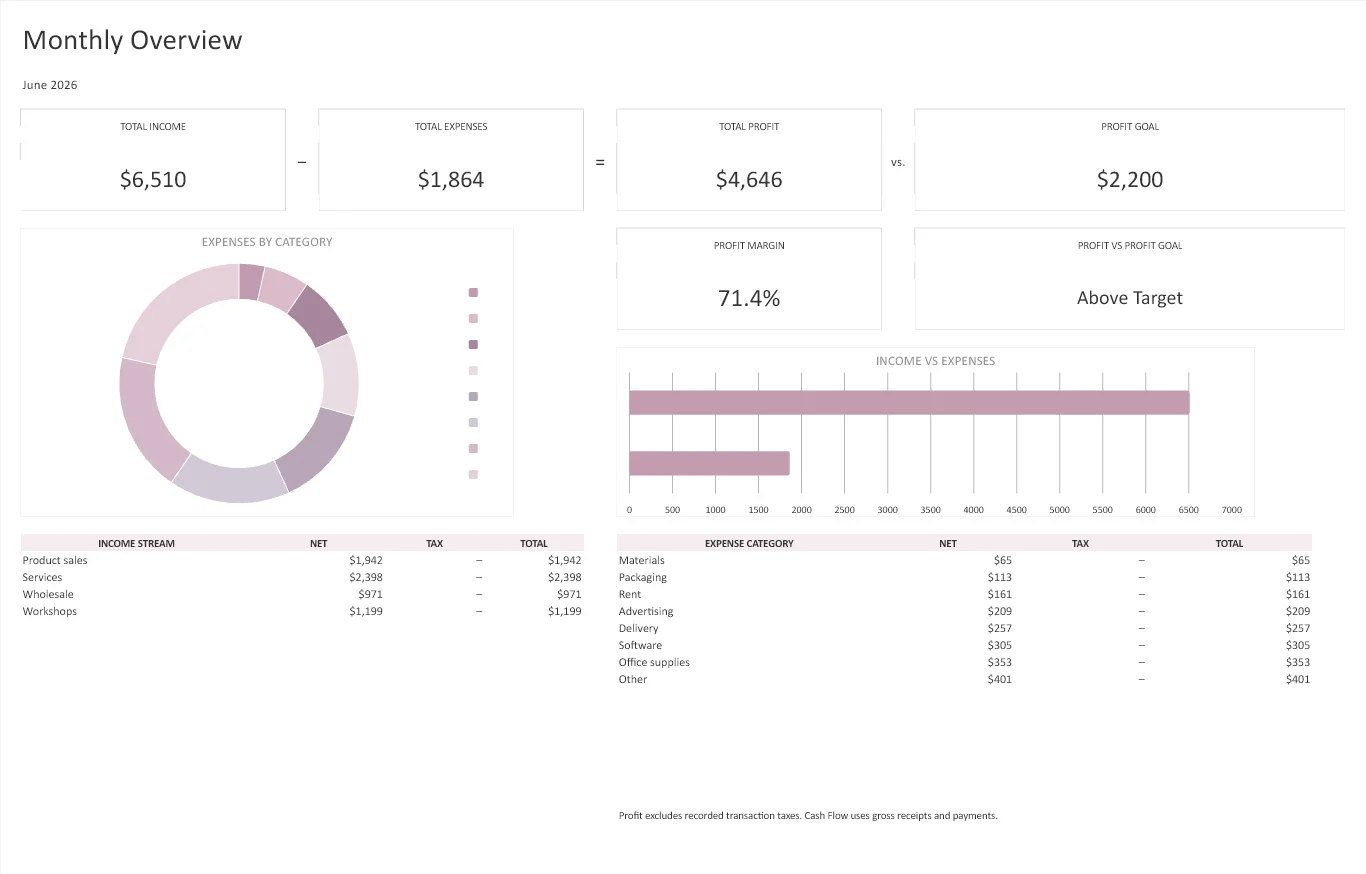Click the Services income stream label
The width and height of the screenshot is (1366, 874).
(42, 577)
